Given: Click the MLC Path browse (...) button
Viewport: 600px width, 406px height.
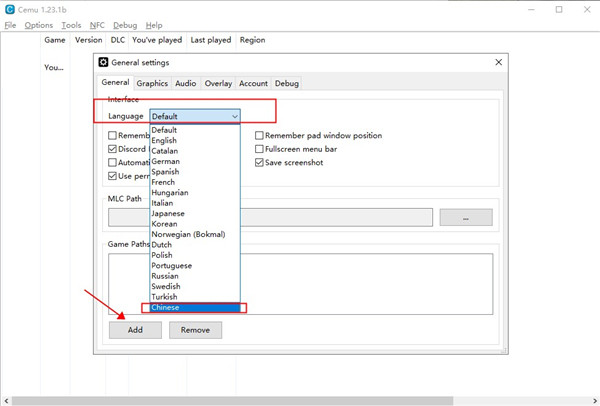Looking at the screenshot, I should tap(466, 217).
